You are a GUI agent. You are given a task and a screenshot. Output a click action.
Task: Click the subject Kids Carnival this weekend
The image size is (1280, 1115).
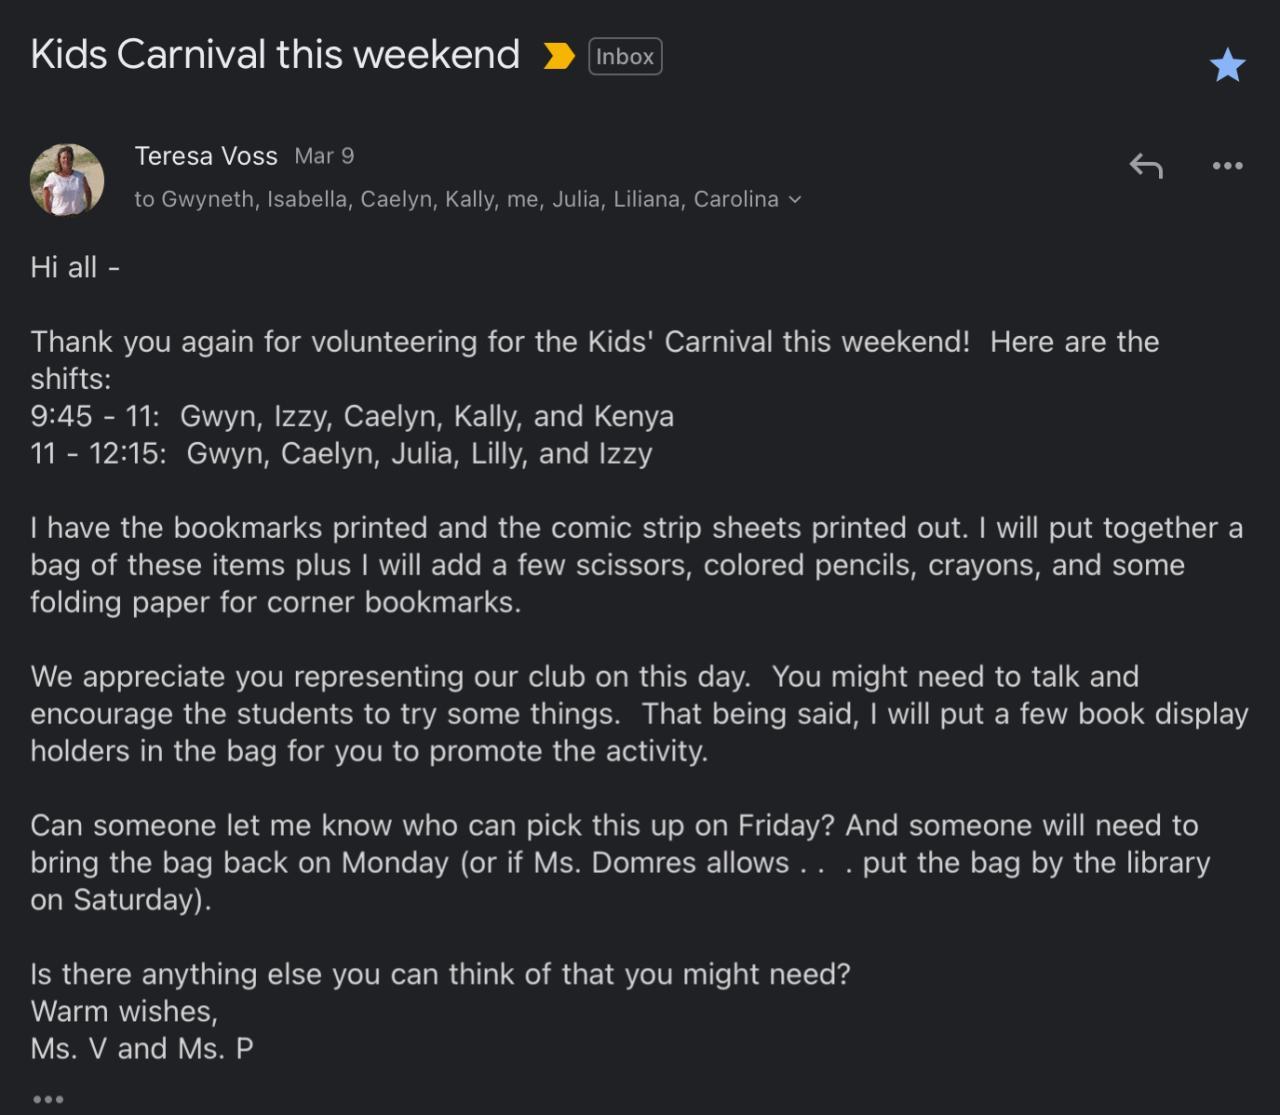275,55
